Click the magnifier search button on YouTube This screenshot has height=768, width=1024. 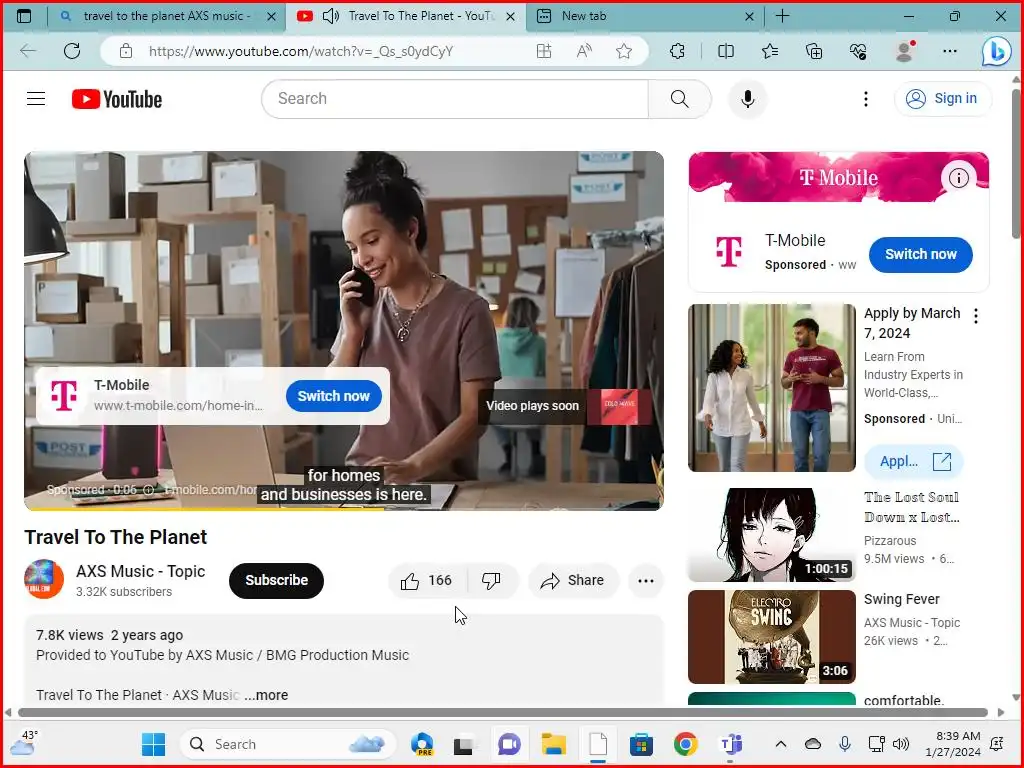point(679,99)
